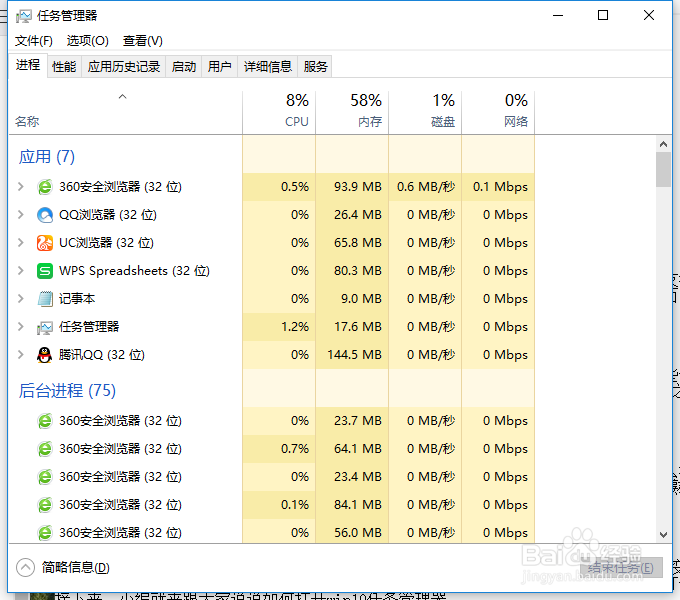The width and height of the screenshot is (680, 600).
Task: Click the UC浏览器 app icon
Action: point(45,243)
